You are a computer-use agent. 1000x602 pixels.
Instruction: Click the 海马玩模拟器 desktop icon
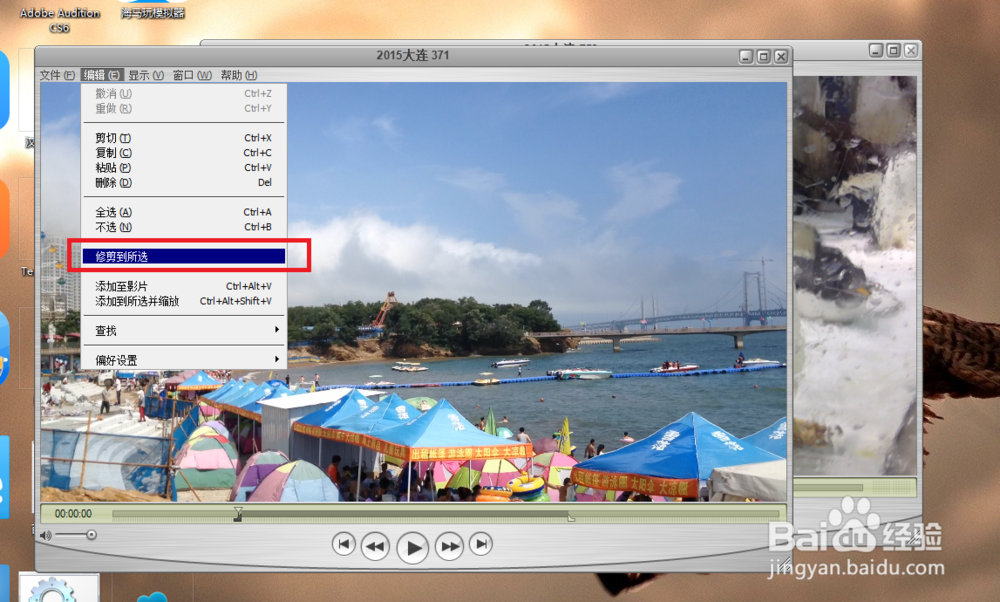(x=152, y=10)
